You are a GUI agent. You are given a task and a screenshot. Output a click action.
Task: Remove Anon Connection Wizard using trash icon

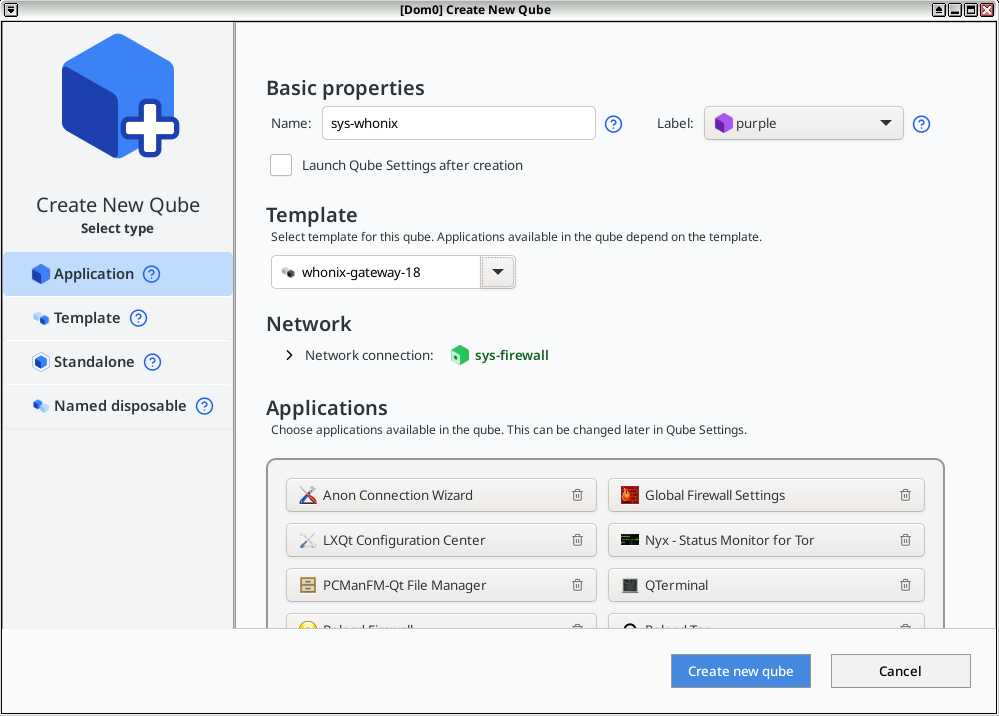click(577, 495)
